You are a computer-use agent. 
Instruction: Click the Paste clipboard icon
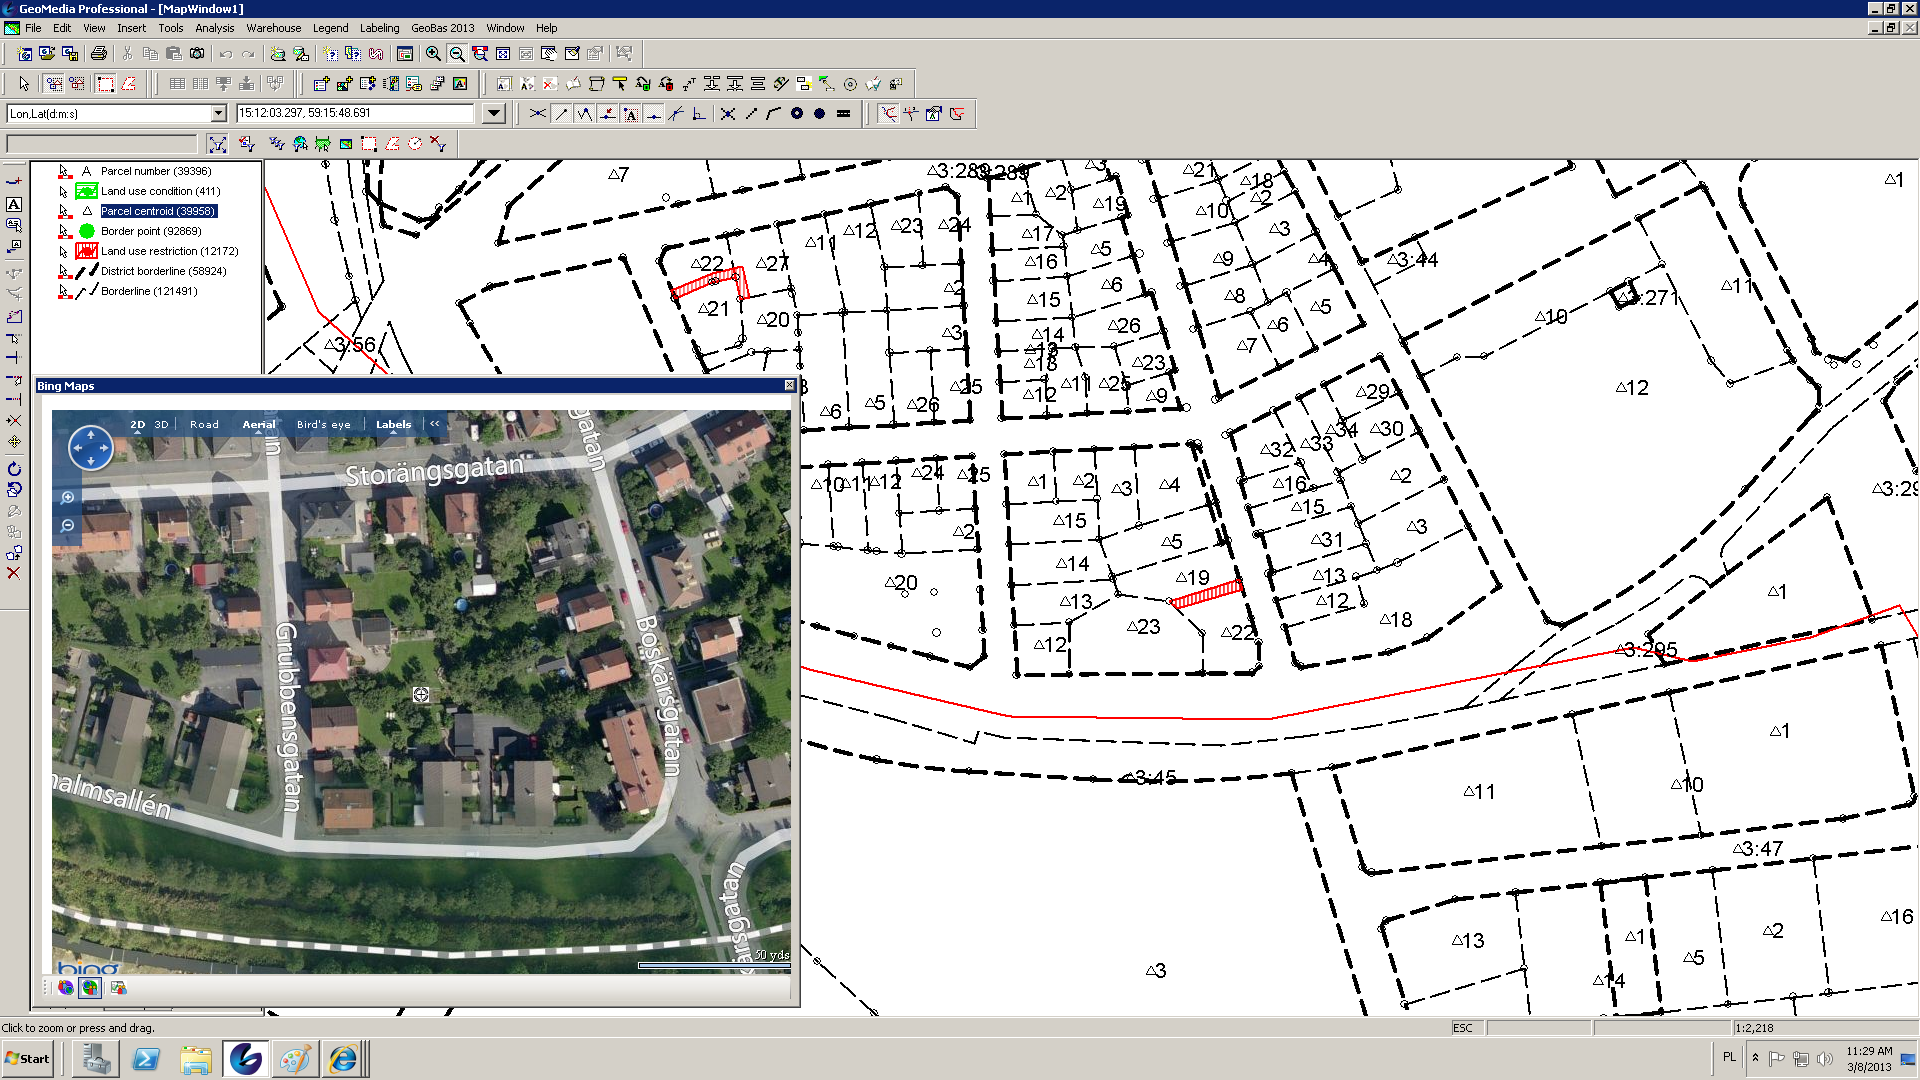tap(173, 54)
